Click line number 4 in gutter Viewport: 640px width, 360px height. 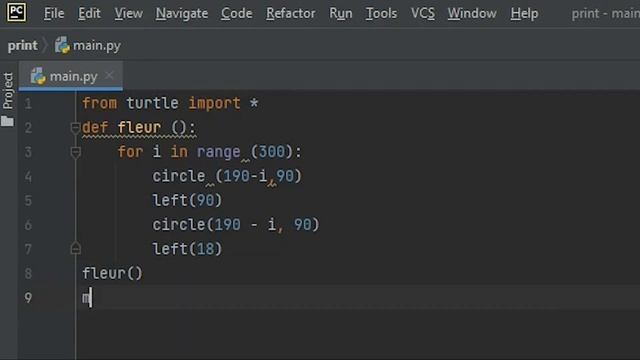click(28, 176)
